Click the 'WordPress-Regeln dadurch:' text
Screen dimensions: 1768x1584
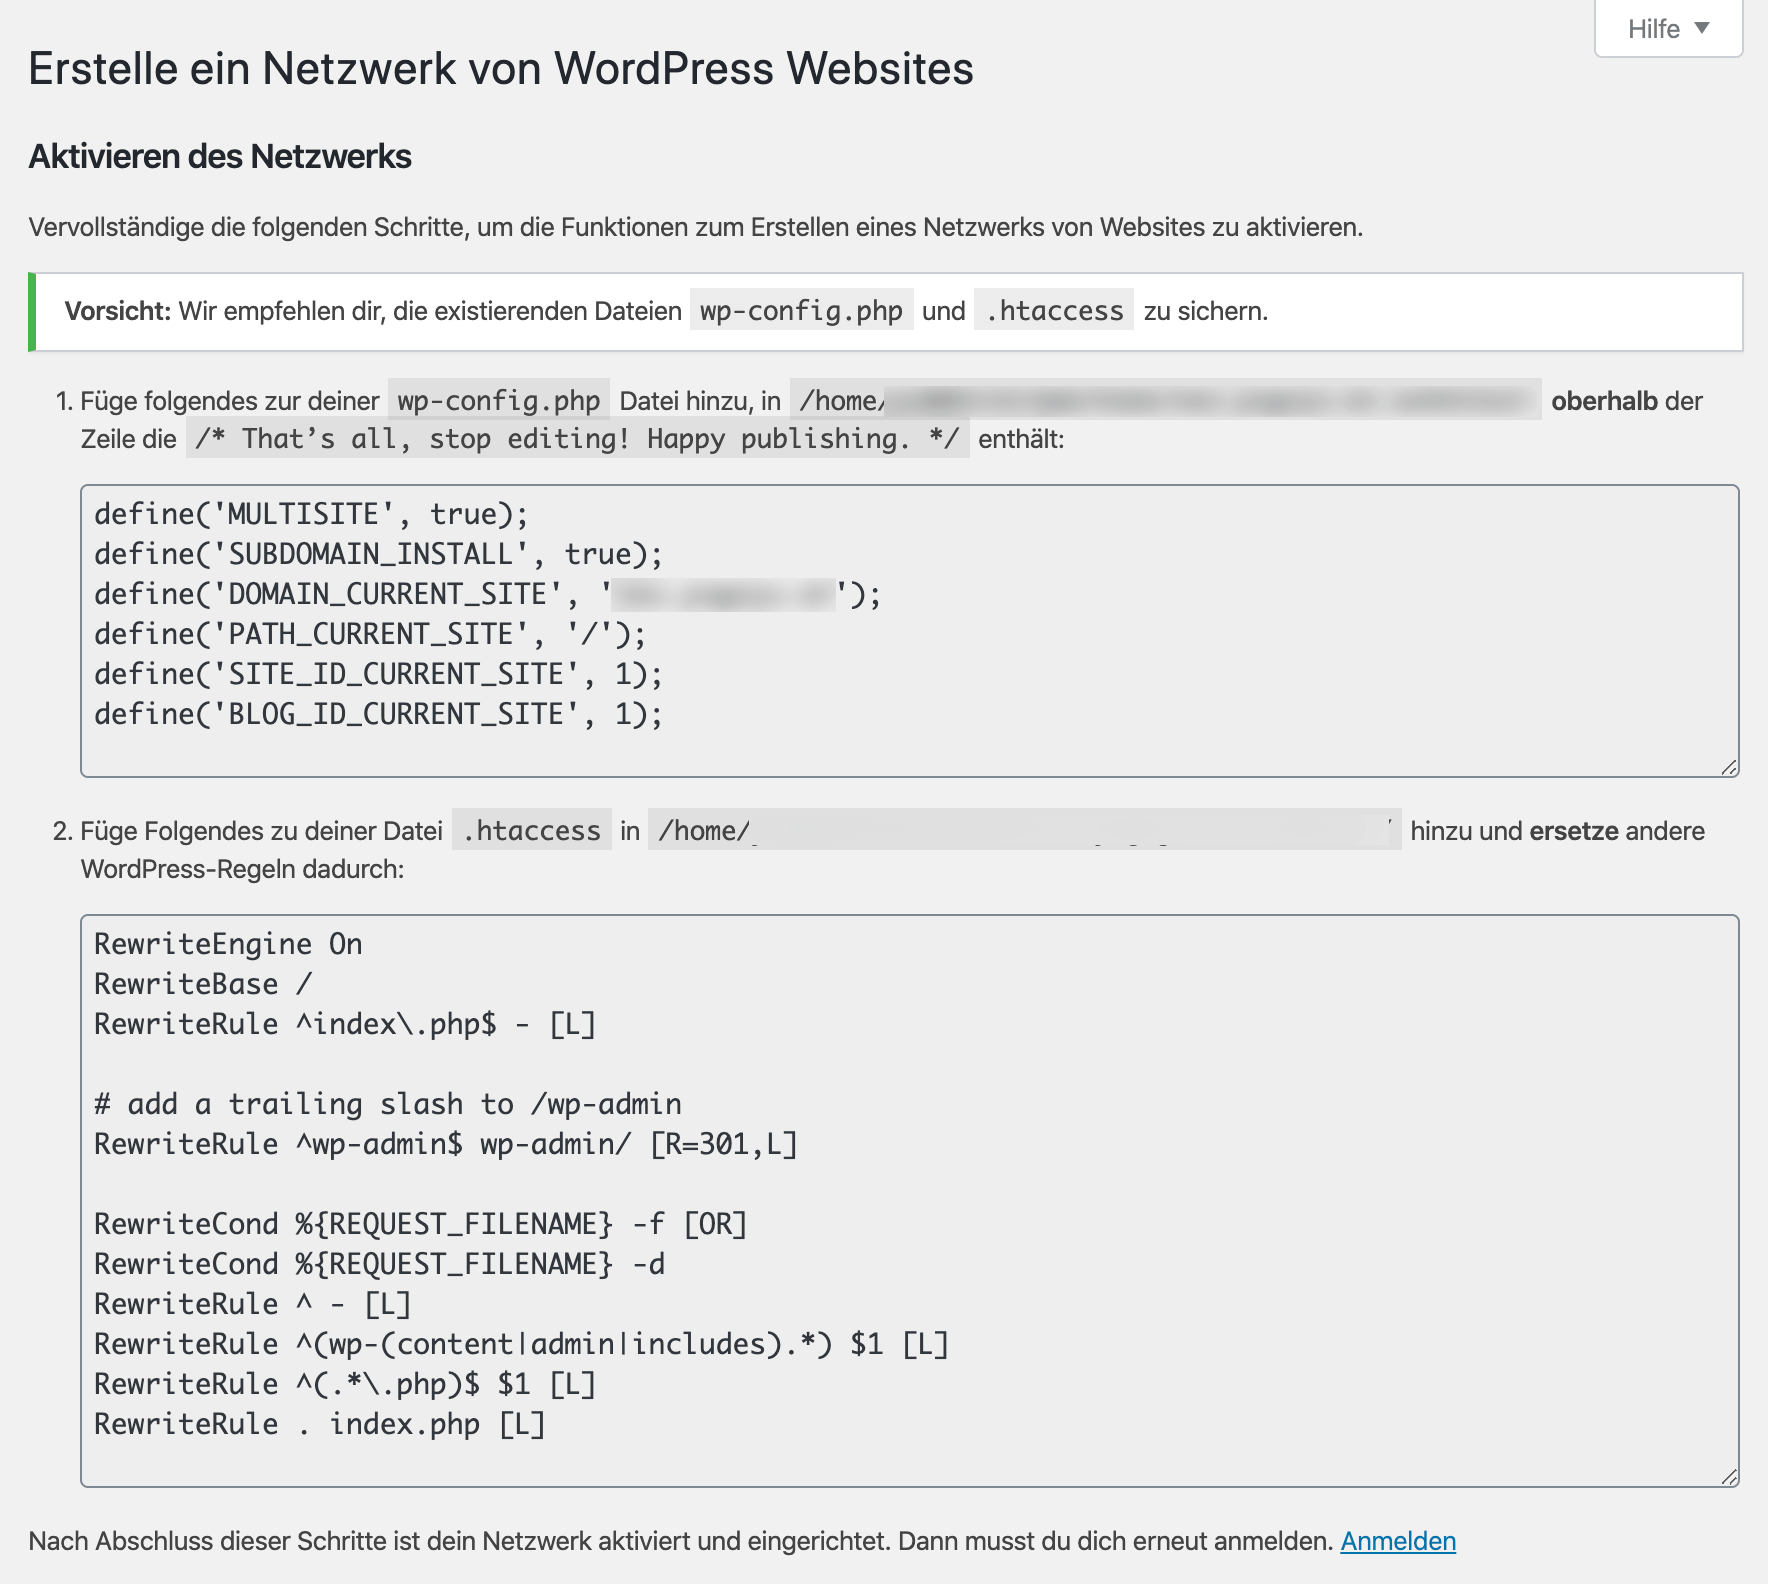coord(242,869)
